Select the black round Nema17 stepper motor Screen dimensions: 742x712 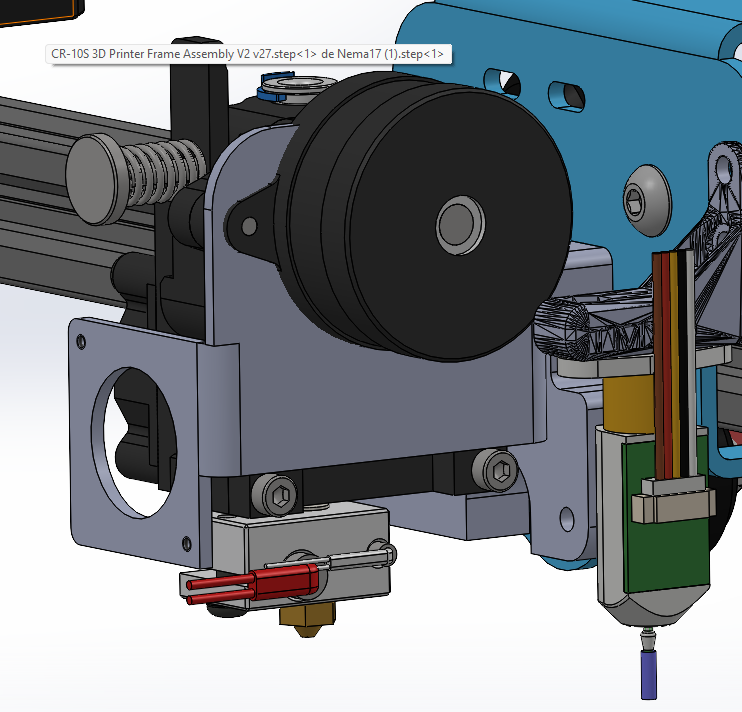coord(424,218)
